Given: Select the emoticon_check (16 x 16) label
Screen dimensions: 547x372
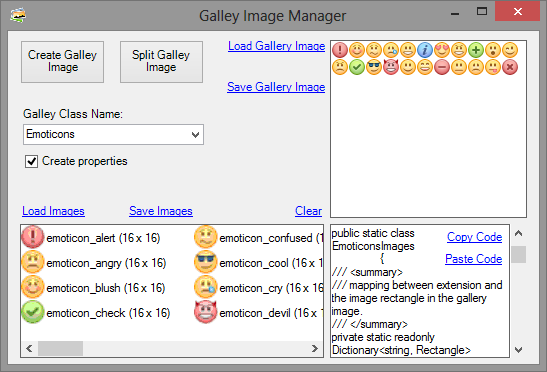Looking at the screenshot, I should 108,313.
